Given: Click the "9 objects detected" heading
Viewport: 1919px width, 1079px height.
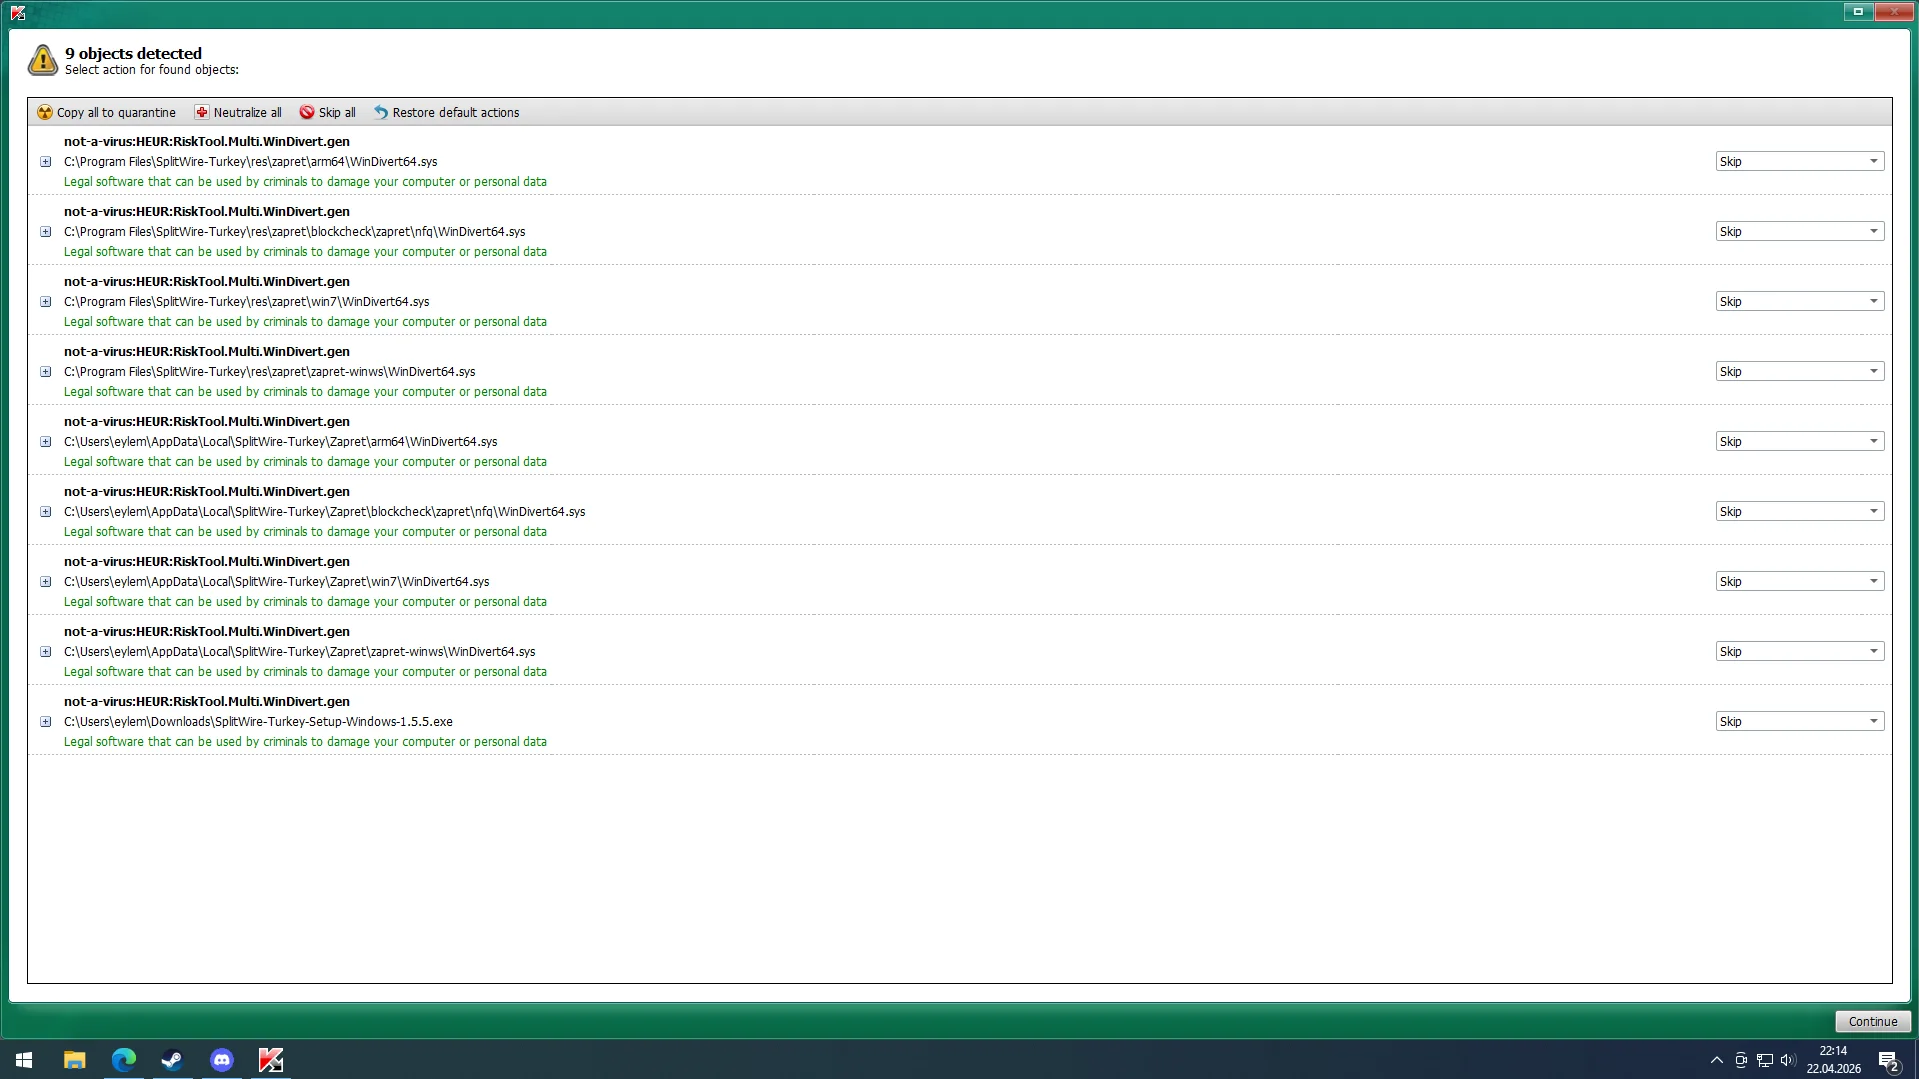Looking at the screenshot, I should coord(134,53).
